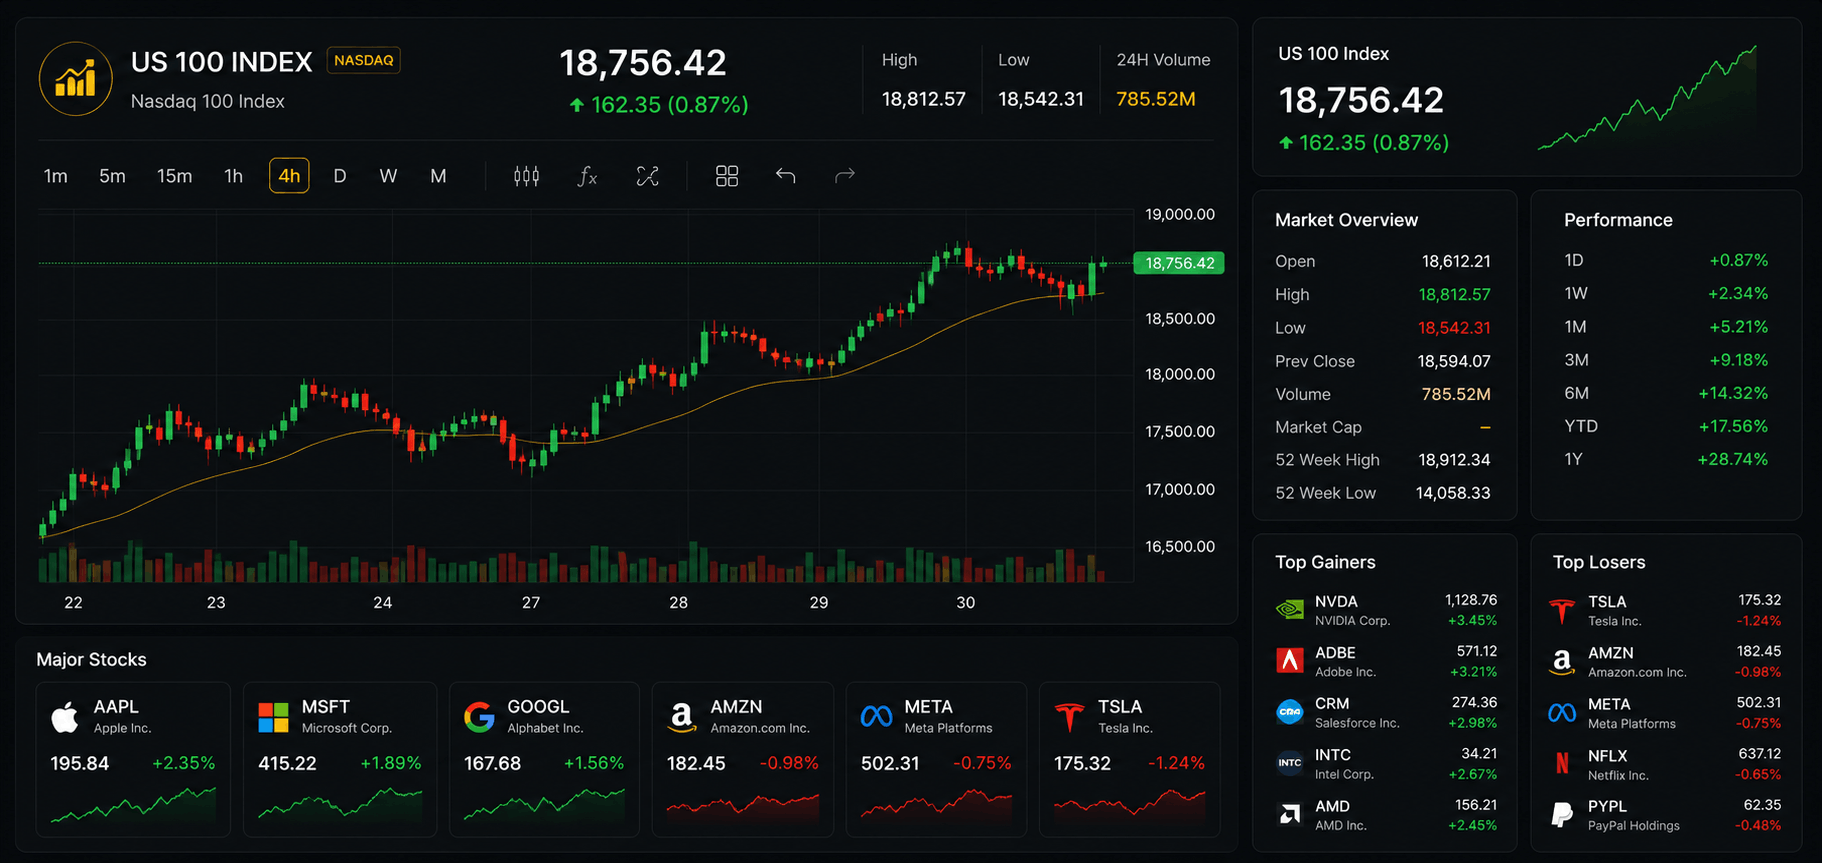
Task: Click the Amazon logo in Major Stocks
Action: [x=682, y=718]
